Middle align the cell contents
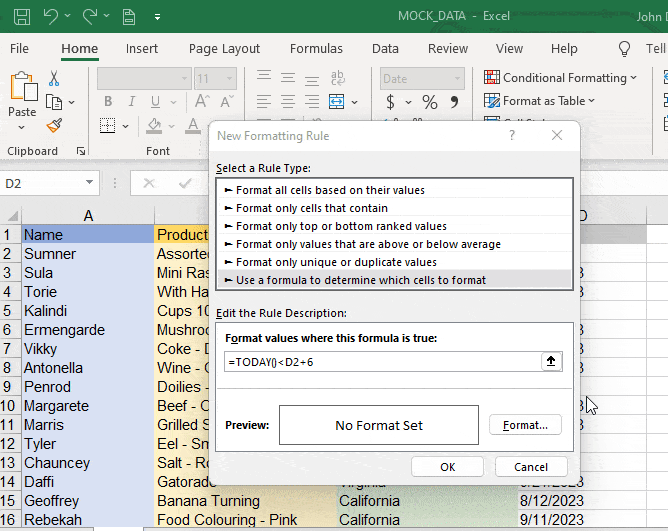The image size is (668, 531). 288,78
